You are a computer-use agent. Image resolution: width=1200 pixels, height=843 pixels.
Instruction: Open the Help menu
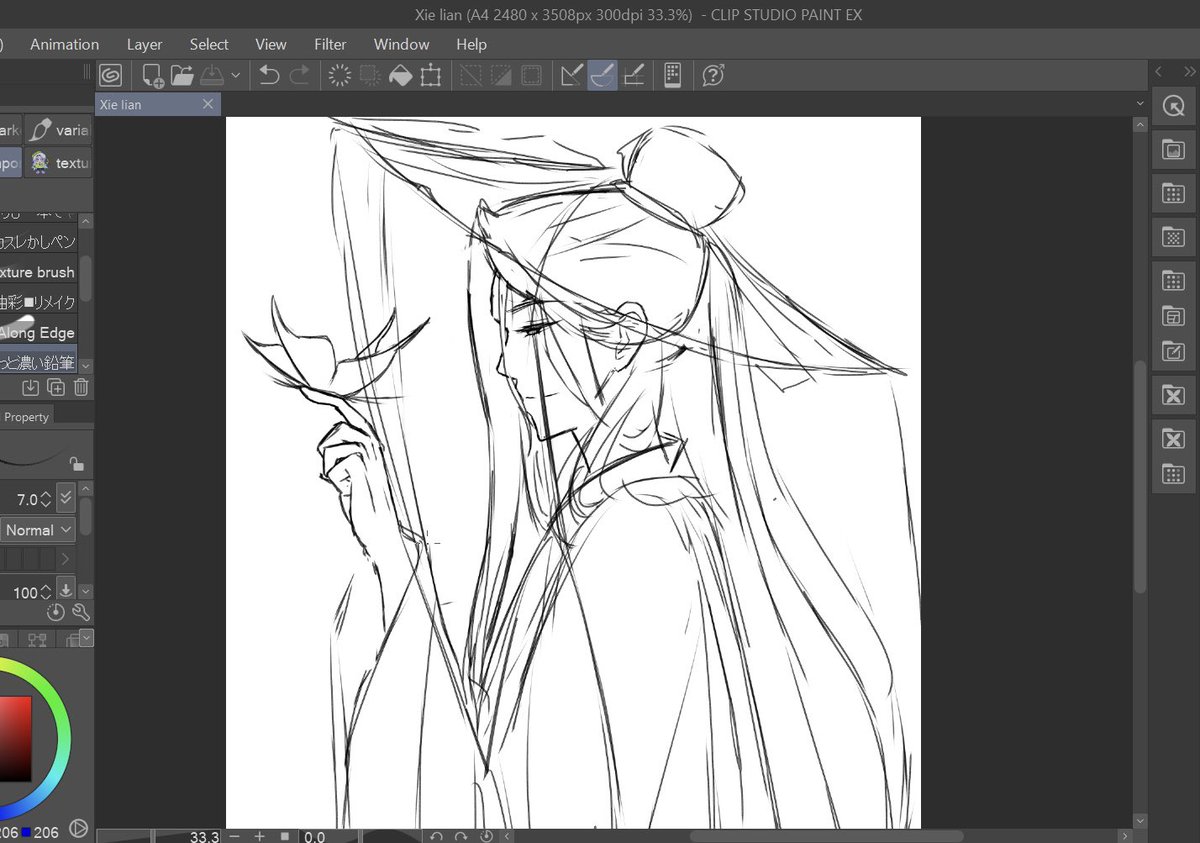coord(471,44)
